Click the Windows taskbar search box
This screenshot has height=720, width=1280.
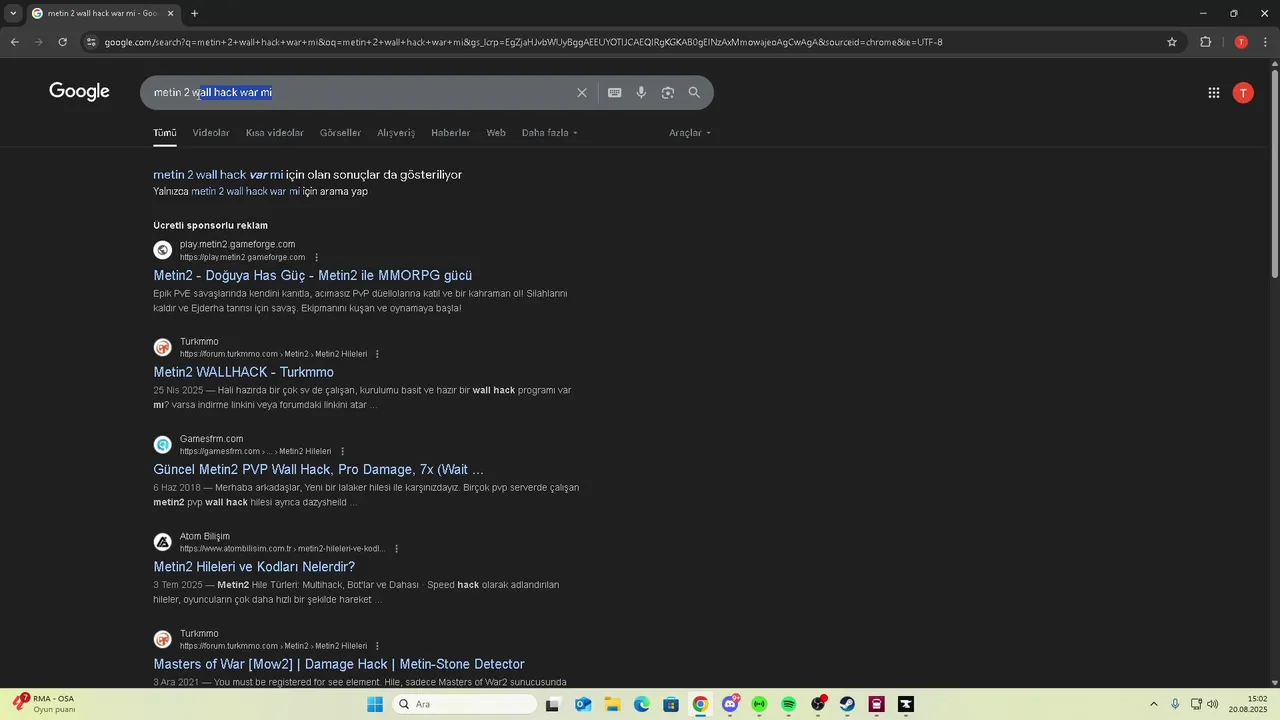464,704
